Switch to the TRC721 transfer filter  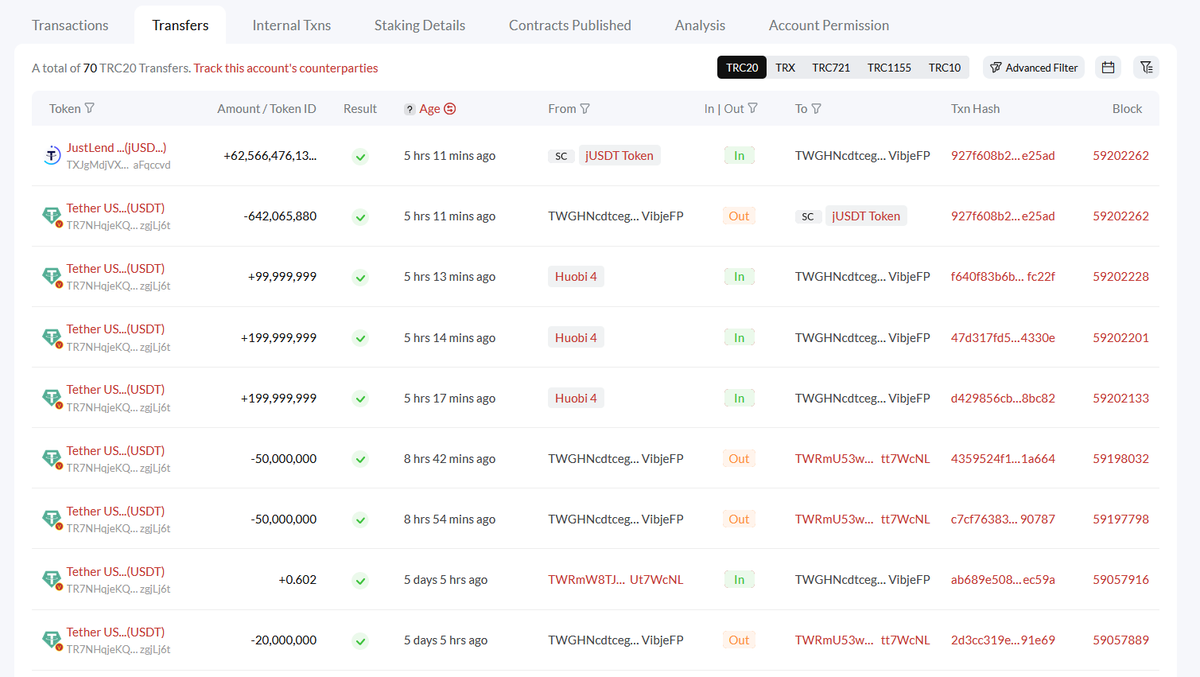(831, 67)
